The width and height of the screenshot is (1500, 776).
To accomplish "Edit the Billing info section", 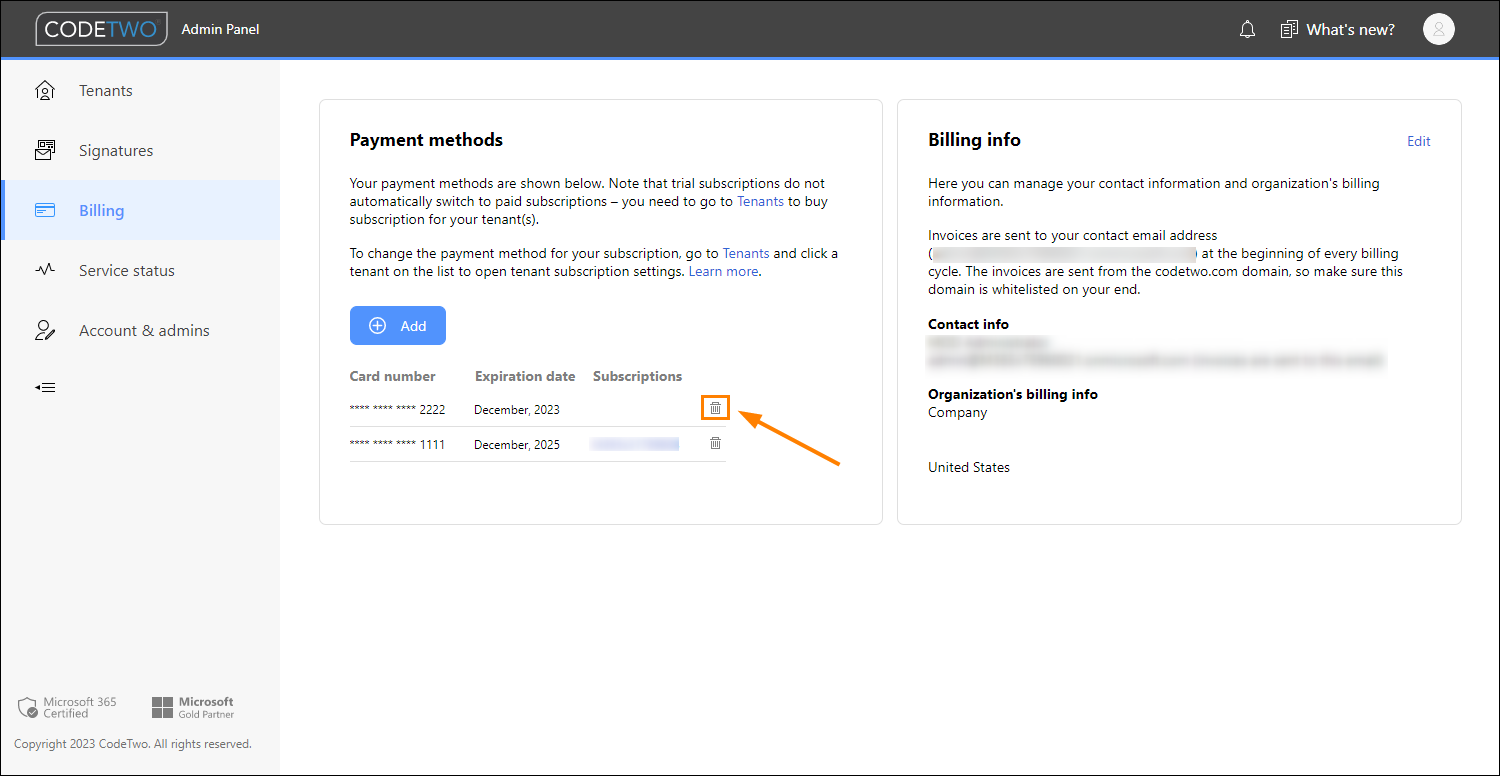I will click(1418, 141).
